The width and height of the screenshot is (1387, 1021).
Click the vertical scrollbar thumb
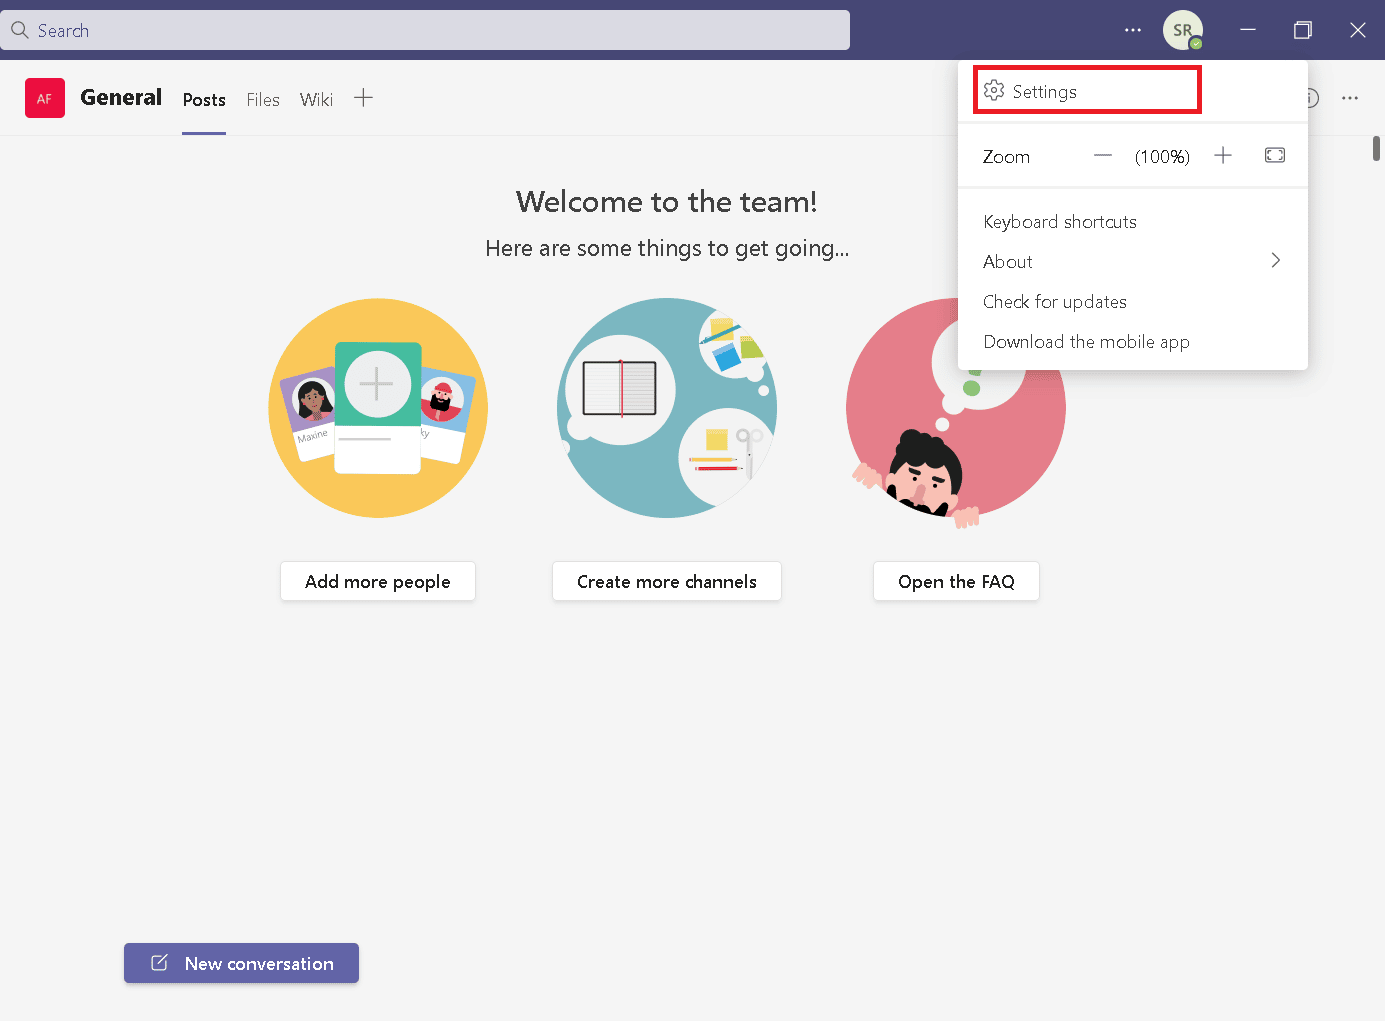(x=1377, y=149)
